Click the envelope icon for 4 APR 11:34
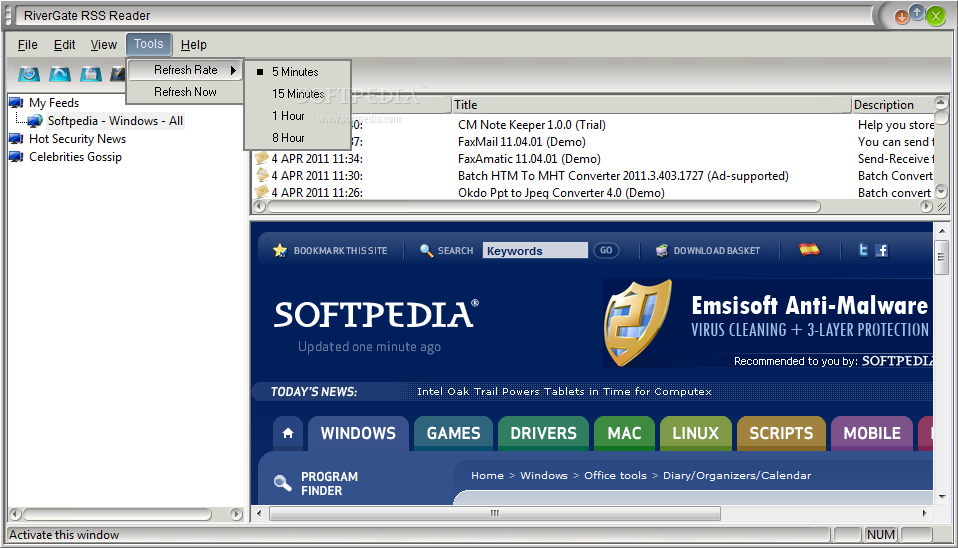The height and width of the screenshot is (548, 958). (x=262, y=158)
